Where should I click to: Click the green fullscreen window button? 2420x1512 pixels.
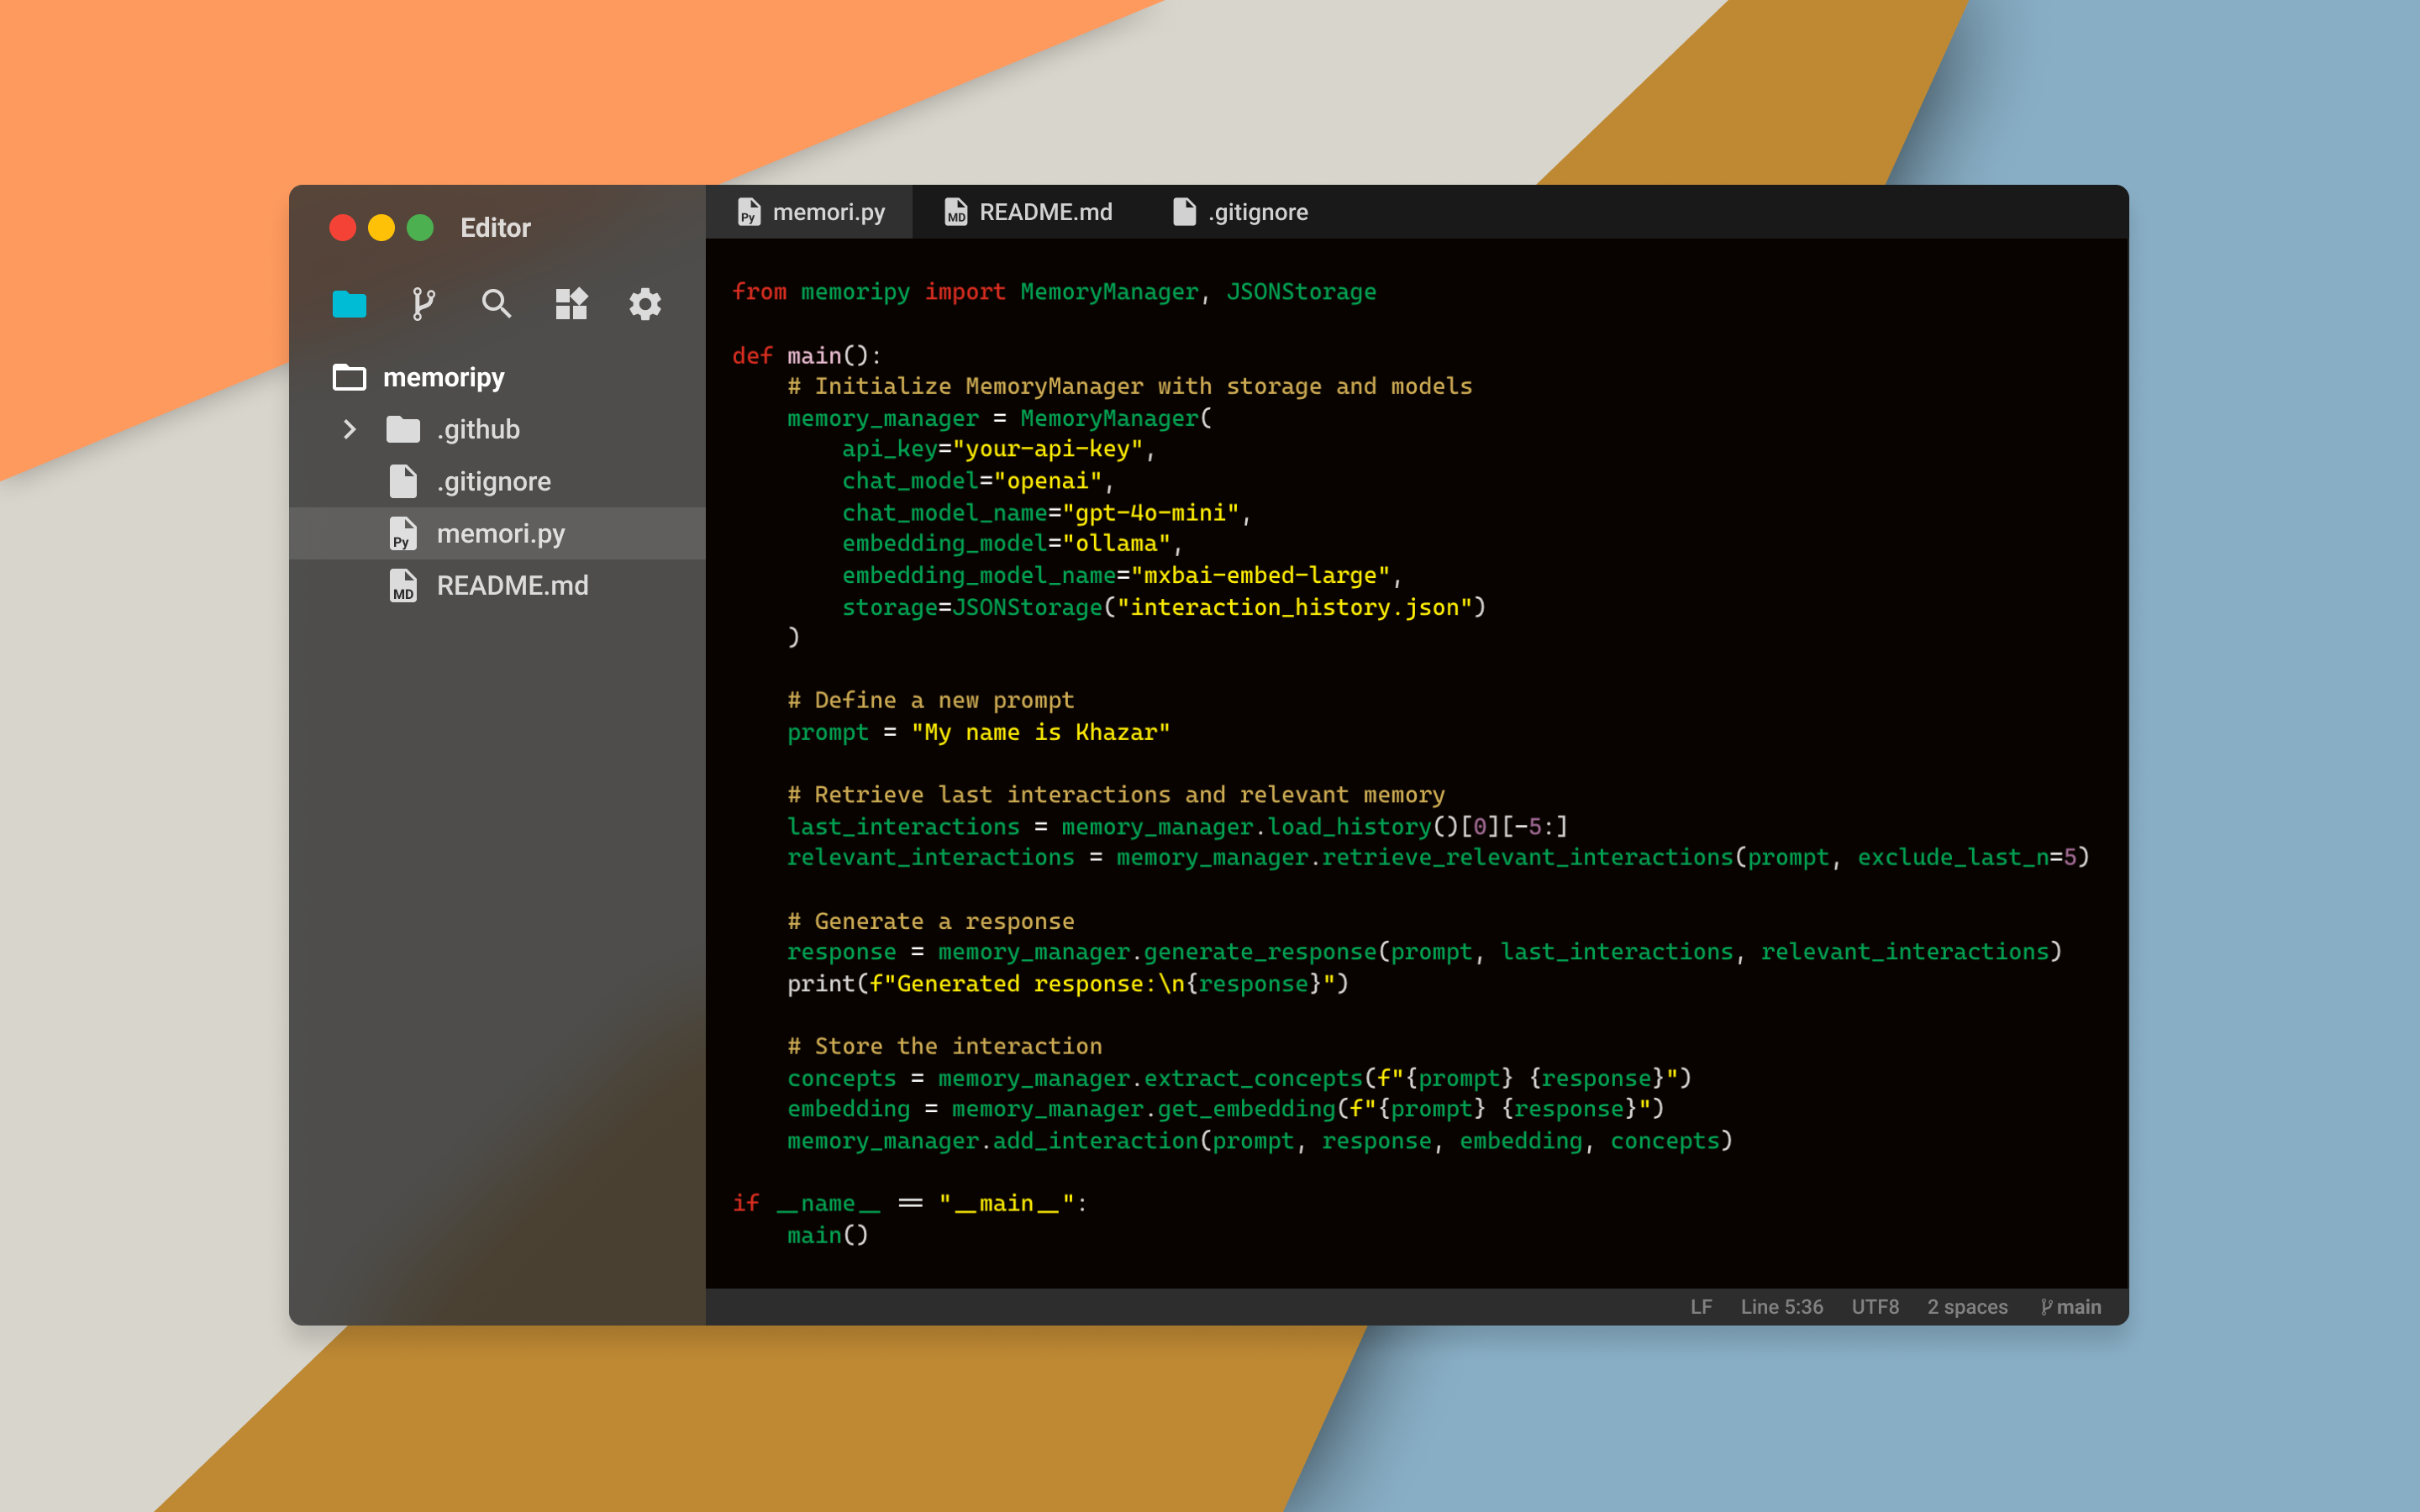coord(420,228)
